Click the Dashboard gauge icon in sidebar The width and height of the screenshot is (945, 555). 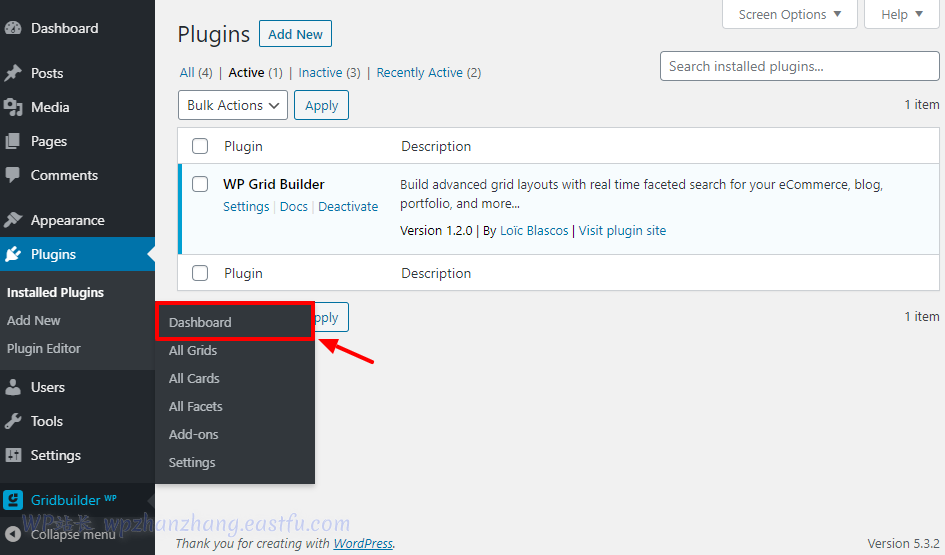pyautogui.click(x=13, y=28)
